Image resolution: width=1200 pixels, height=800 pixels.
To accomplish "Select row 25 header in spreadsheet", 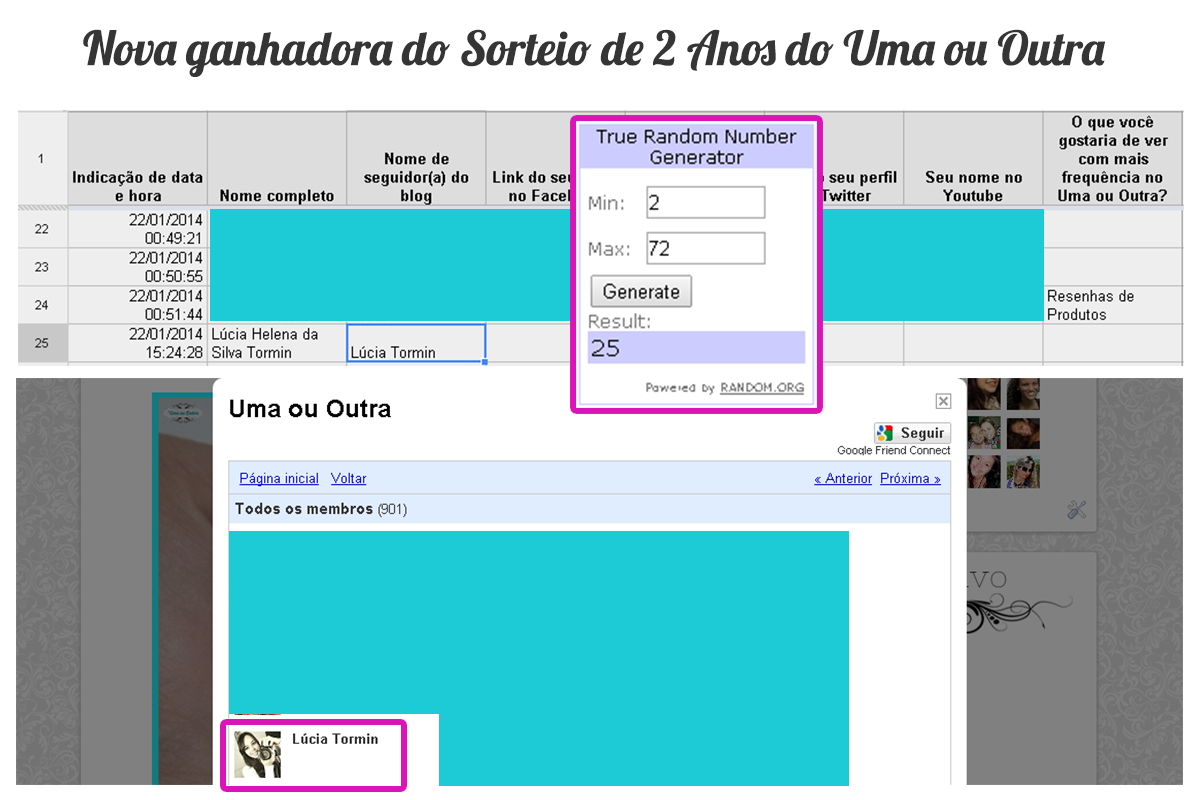I will 42,343.
